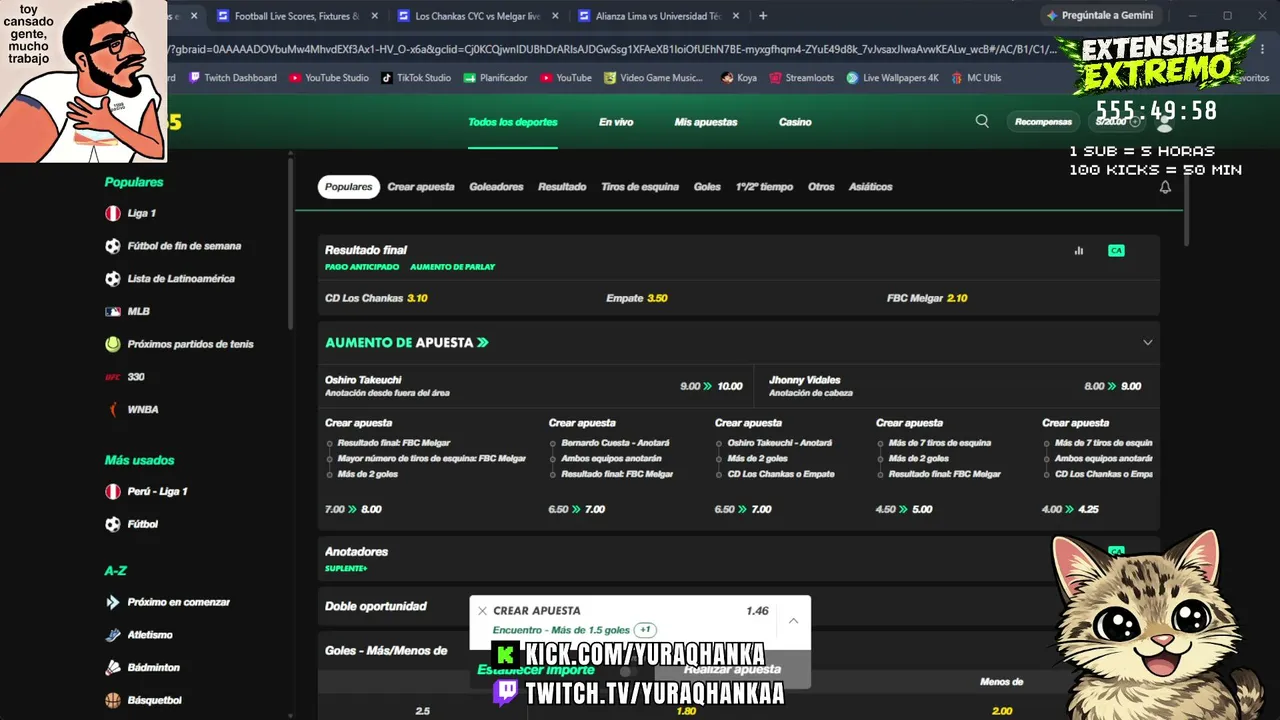The width and height of the screenshot is (1280, 720).
Task: Open the YouTube Studio bookmark
Action: [x=329, y=78]
